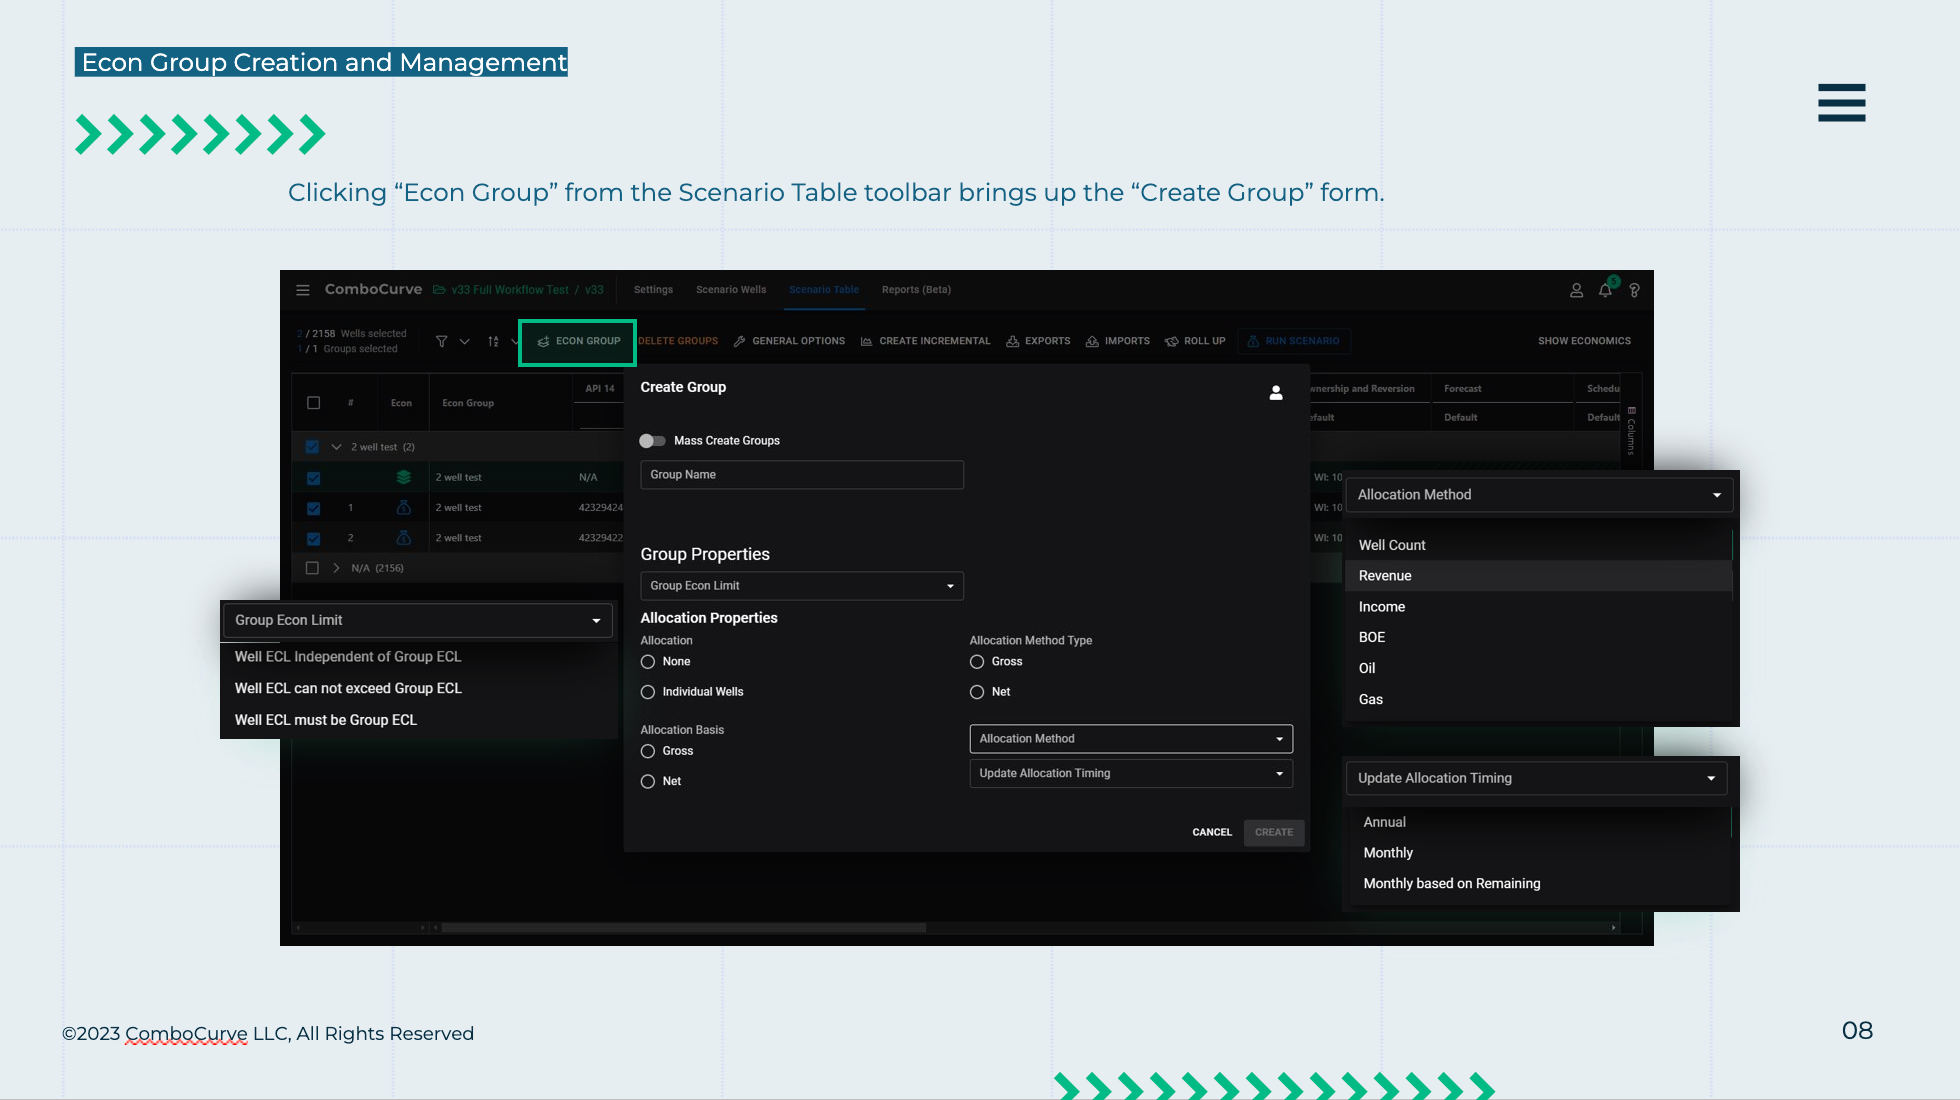Select the Individual Wells allocation radio
The image size is (1960, 1100).
(648, 692)
